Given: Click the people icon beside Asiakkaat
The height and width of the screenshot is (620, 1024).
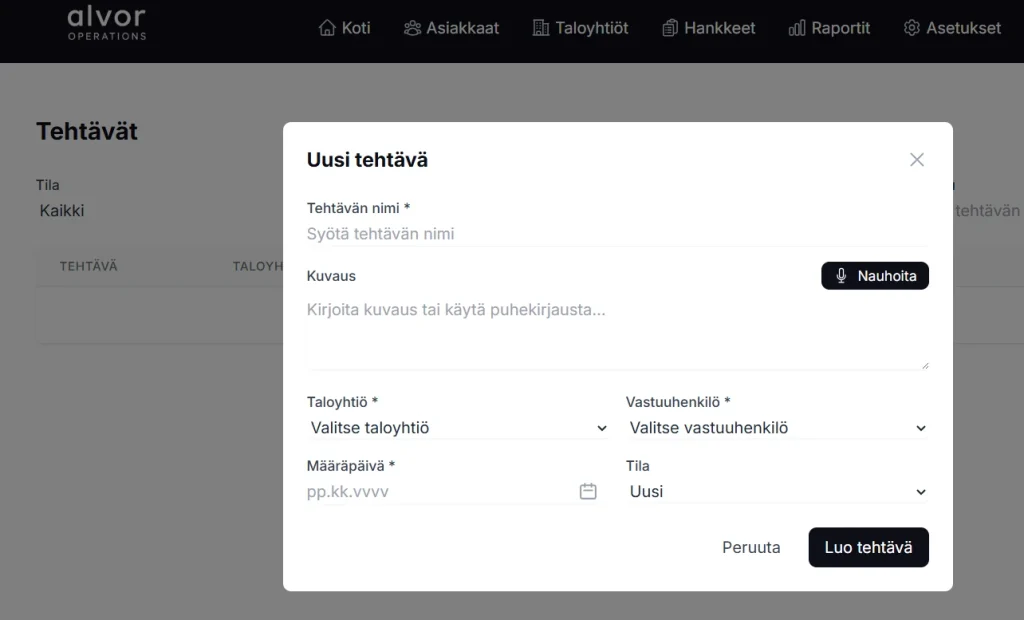Looking at the screenshot, I should 412,28.
